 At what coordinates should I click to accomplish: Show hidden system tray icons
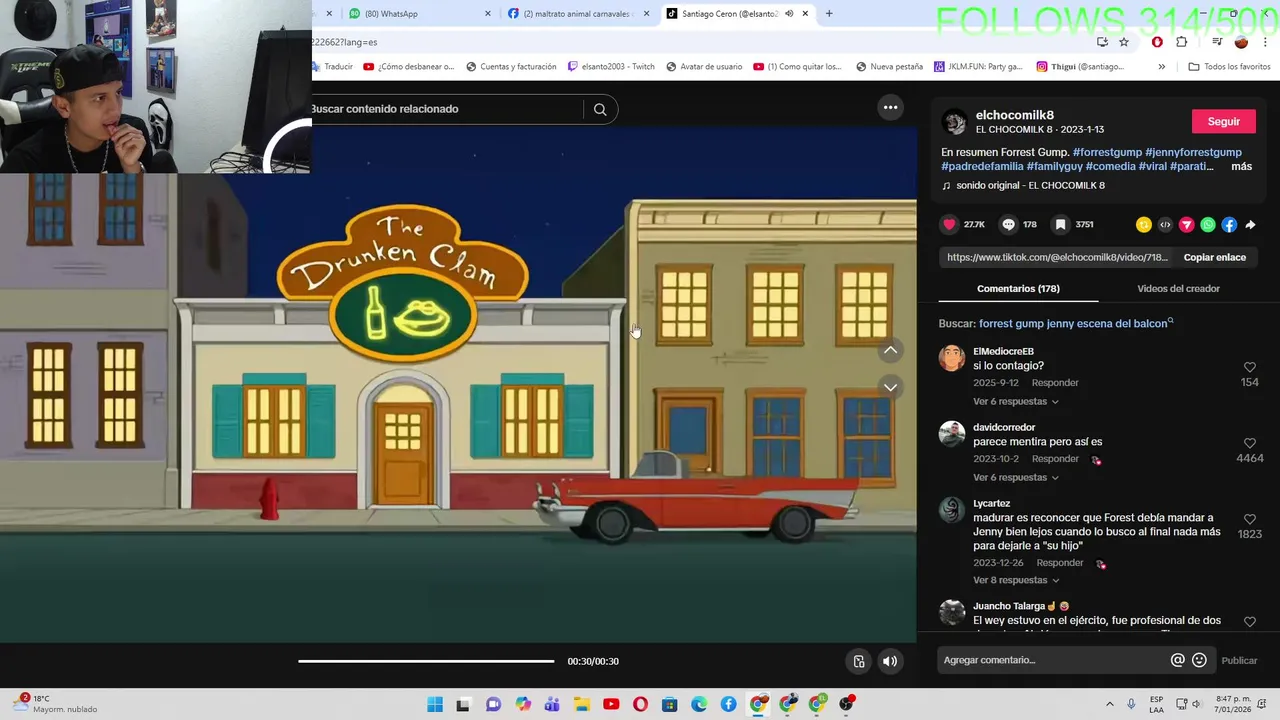1109,704
